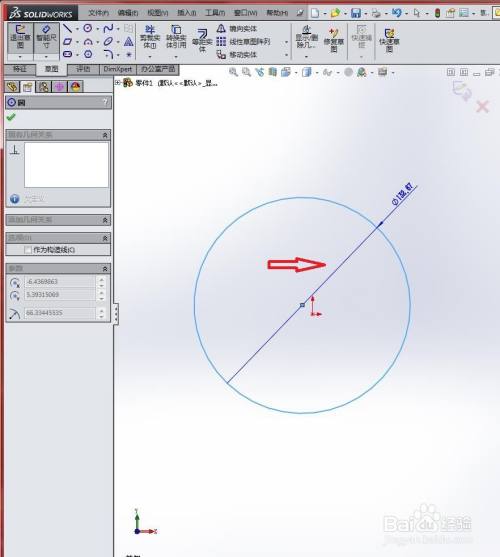Open the DisplayManager tab icon
Image resolution: width=500 pixels, height=557 pixels.
coord(76,87)
